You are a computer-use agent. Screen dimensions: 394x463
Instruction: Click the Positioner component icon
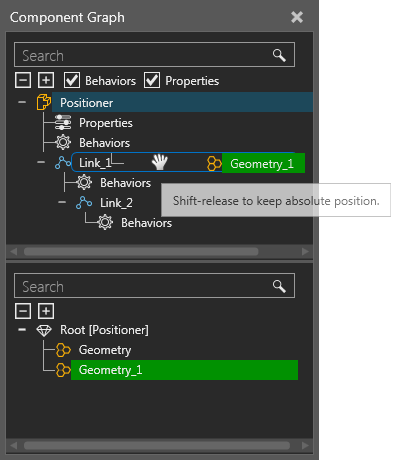click(x=44, y=102)
